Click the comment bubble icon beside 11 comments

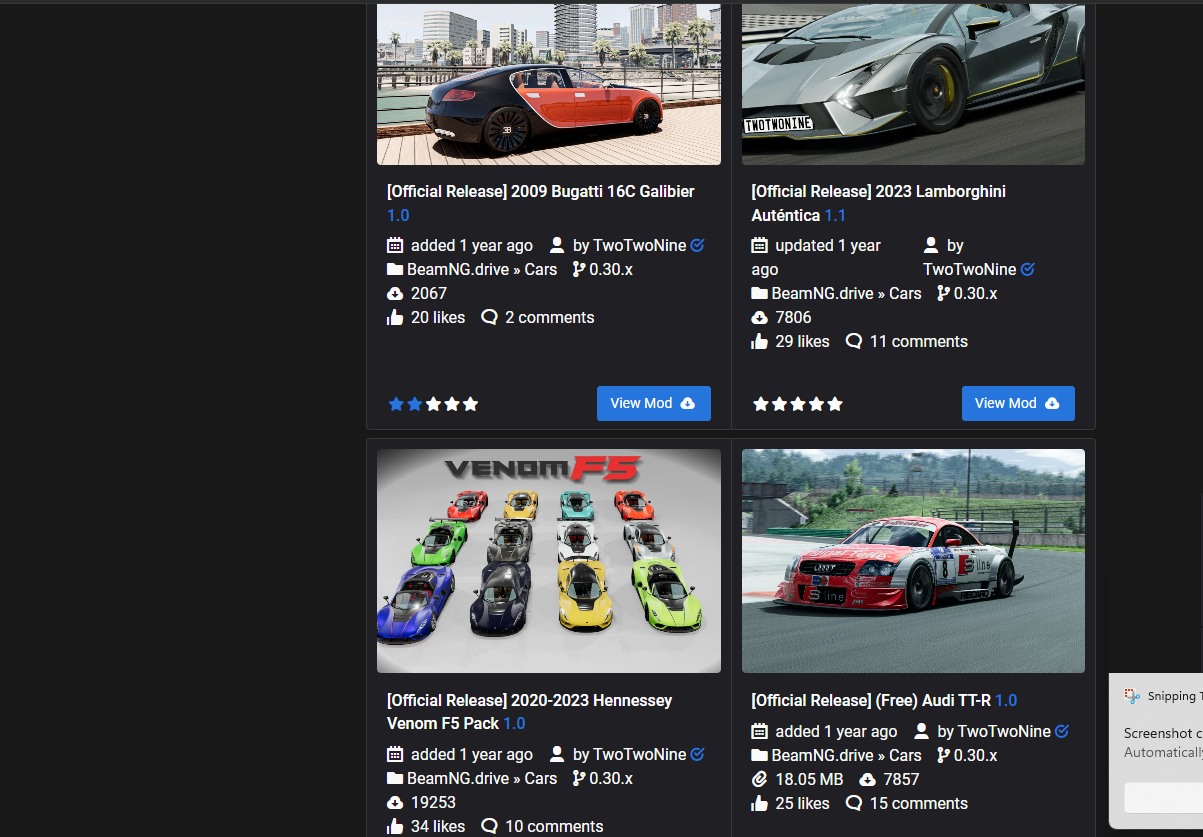[854, 341]
